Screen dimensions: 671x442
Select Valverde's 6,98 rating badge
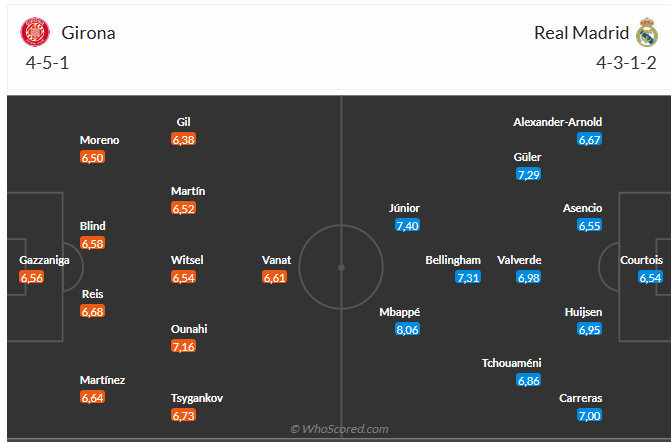click(x=529, y=277)
